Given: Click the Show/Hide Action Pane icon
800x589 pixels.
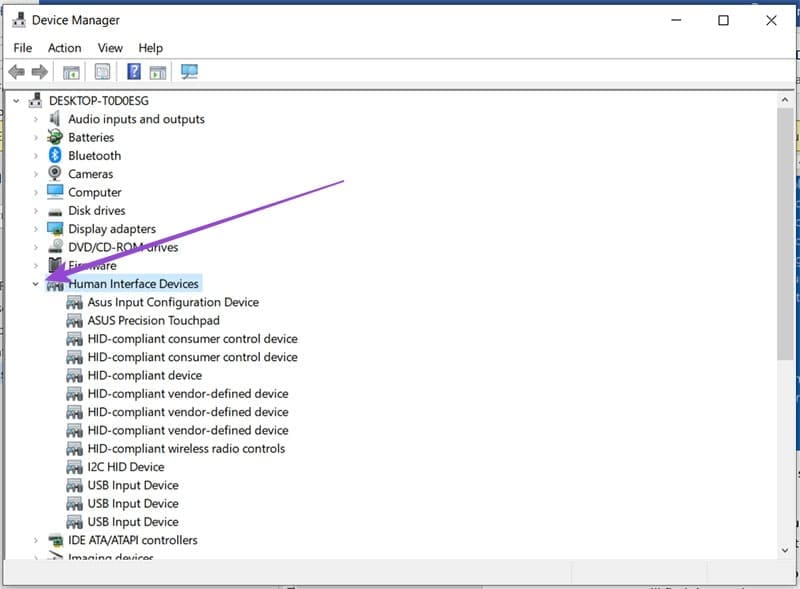Looking at the screenshot, I should (158, 71).
